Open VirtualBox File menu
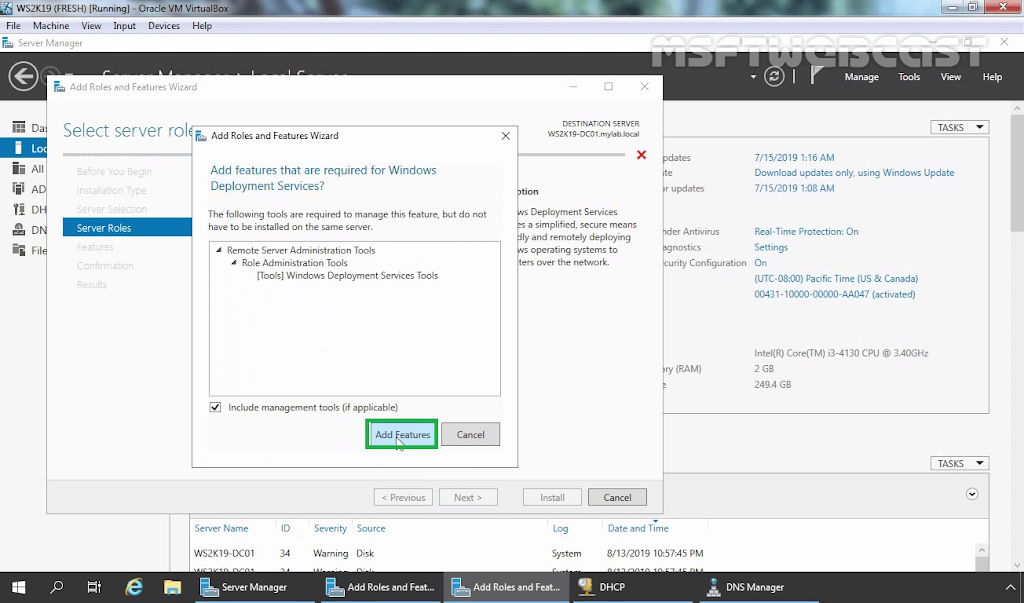The height and width of the screenshot is (603, 1024). [x=13, y=25]
